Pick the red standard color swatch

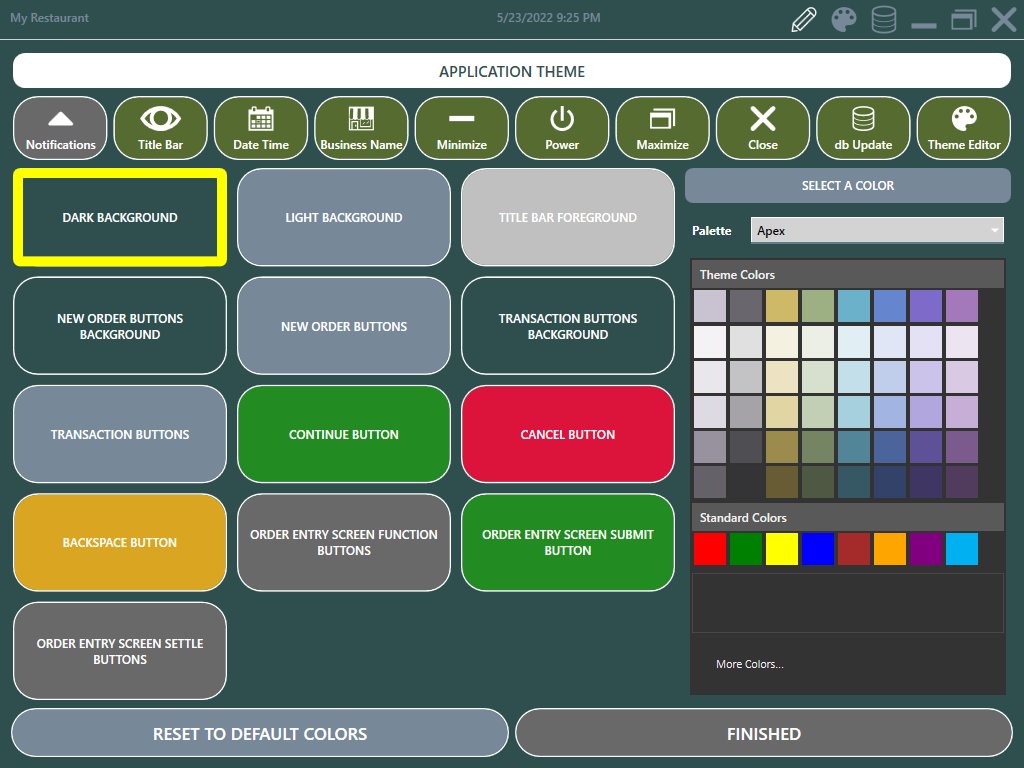click(709, 549)
